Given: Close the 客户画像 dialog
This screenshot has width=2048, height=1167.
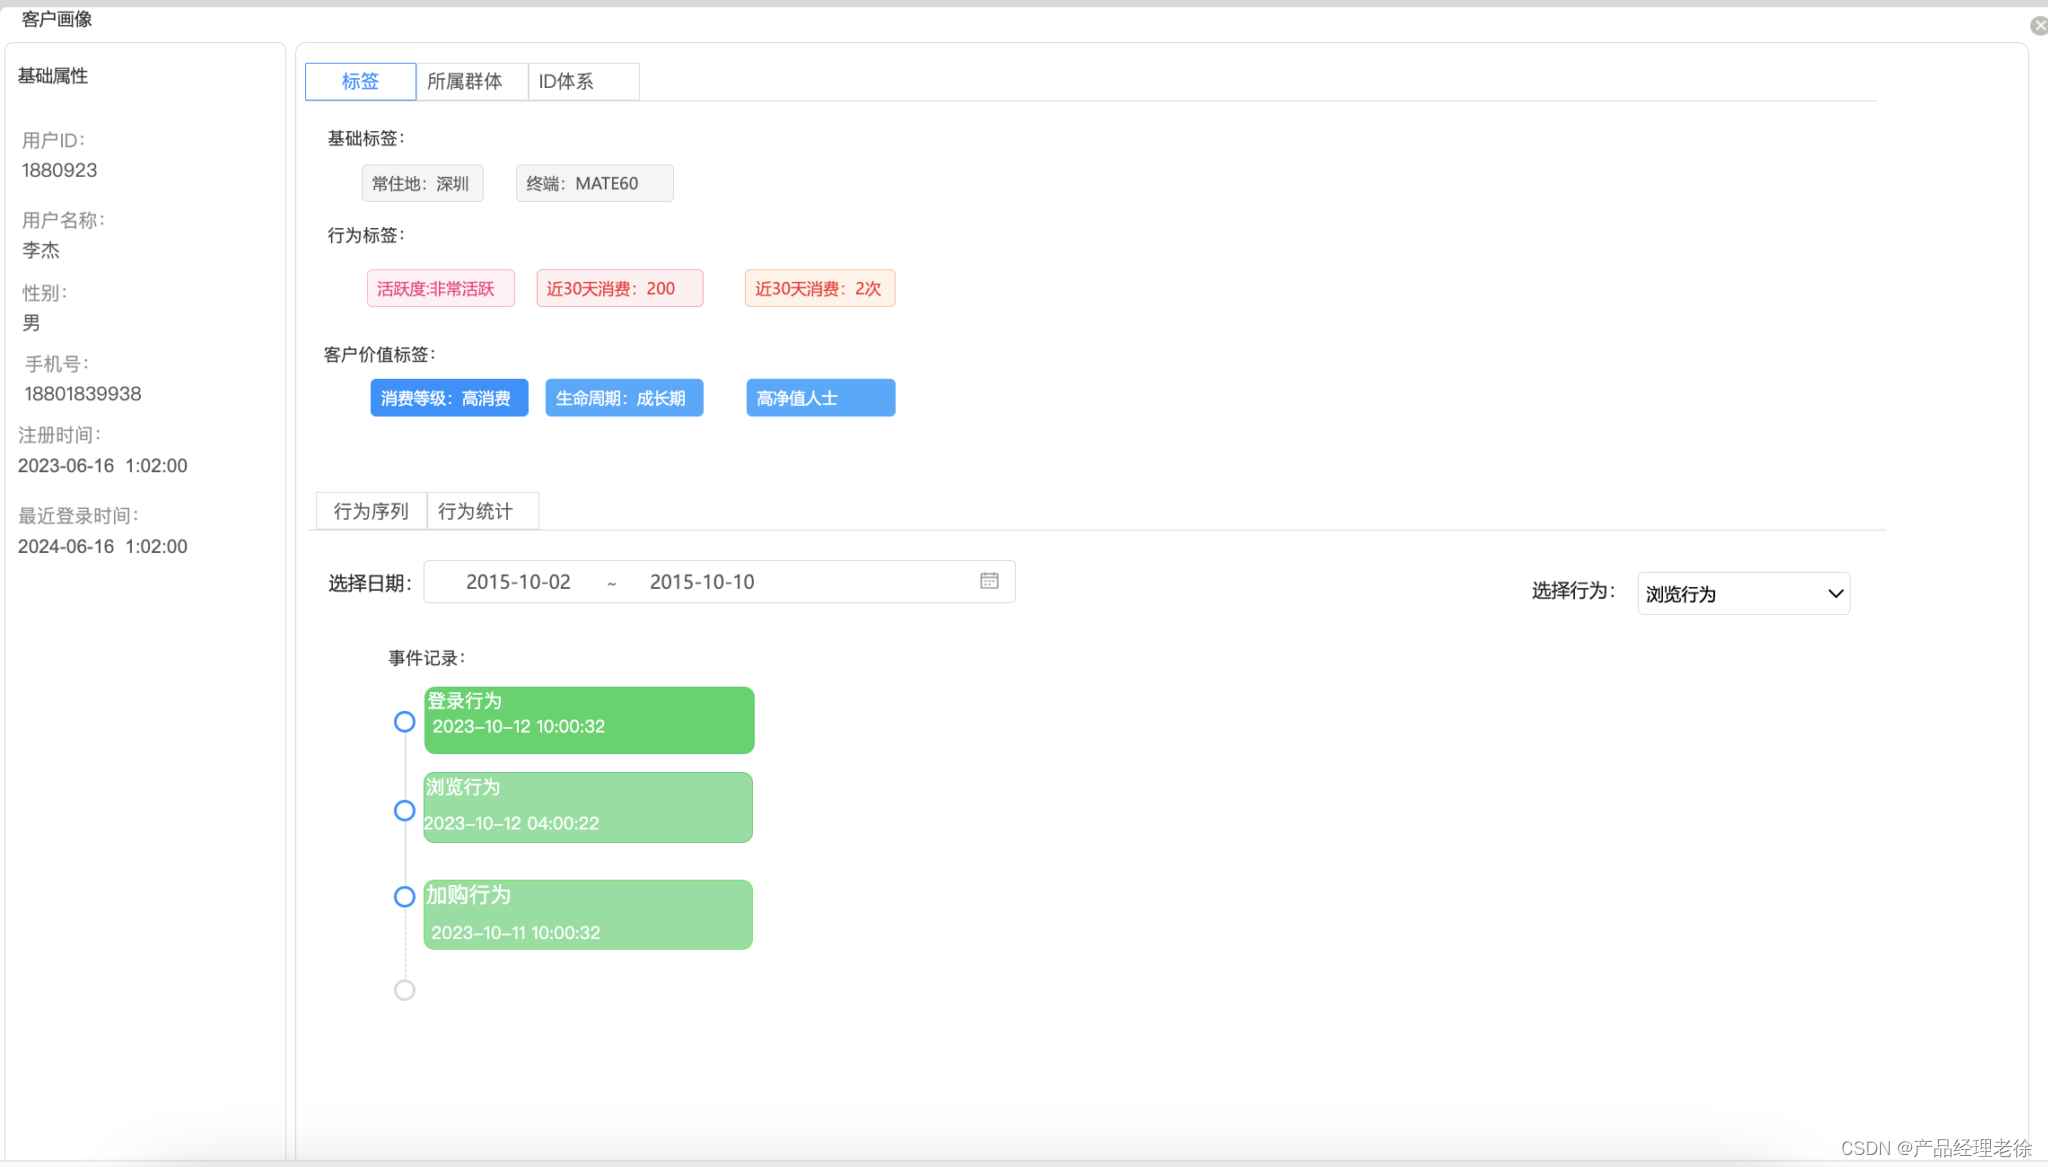Looking at the screenshot, I should 2038,26.
